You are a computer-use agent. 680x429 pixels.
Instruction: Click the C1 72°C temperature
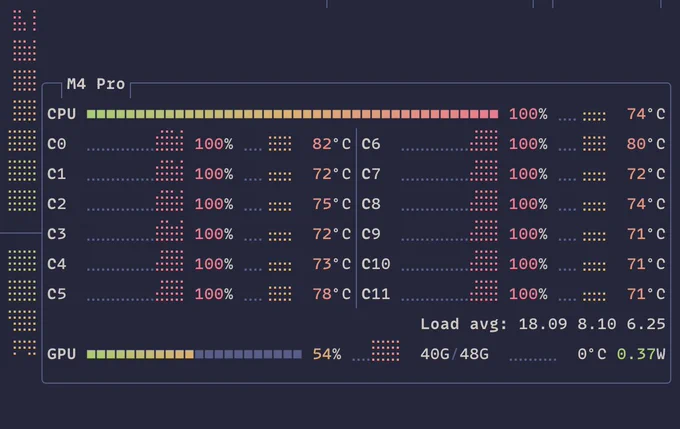point(331,174)
